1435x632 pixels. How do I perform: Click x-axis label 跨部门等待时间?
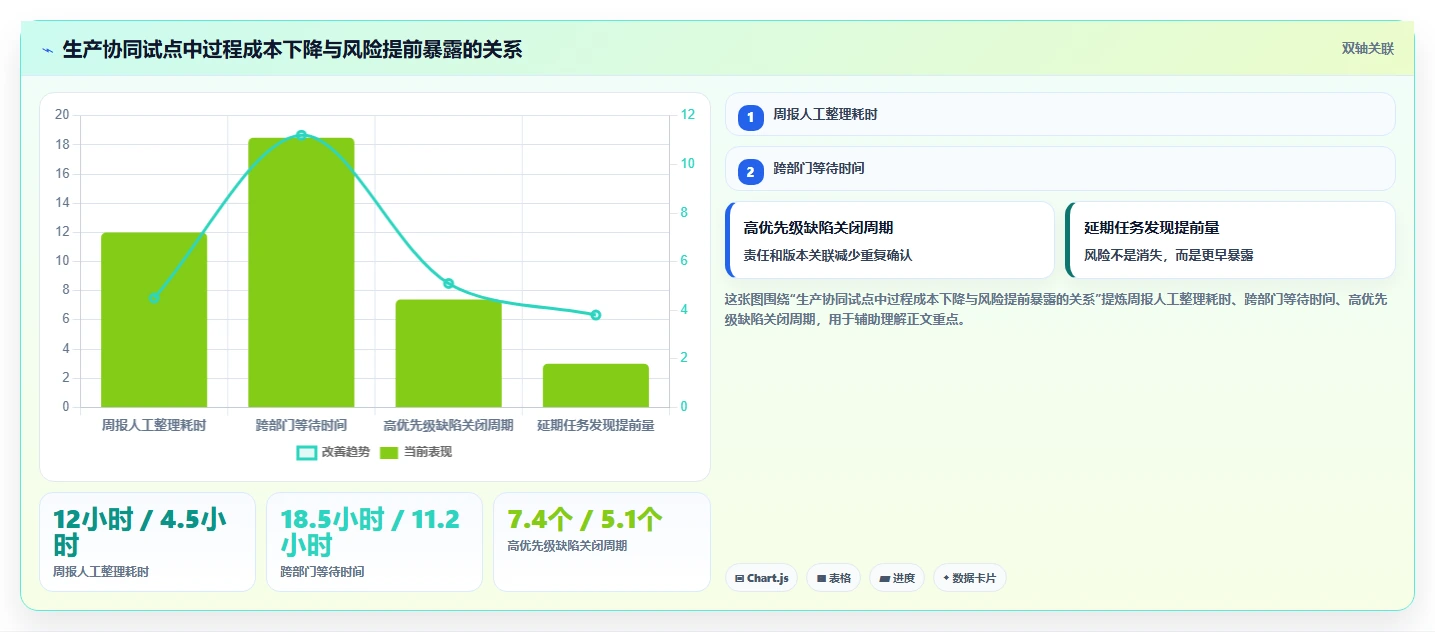click(301, 425)
